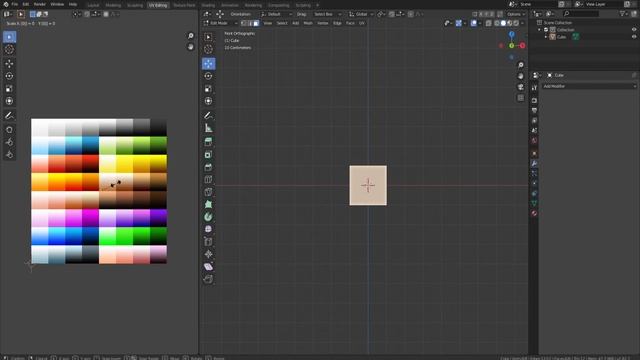Screen dimensions: 640x360
Task: Open the Render menu
Action: 40,4
